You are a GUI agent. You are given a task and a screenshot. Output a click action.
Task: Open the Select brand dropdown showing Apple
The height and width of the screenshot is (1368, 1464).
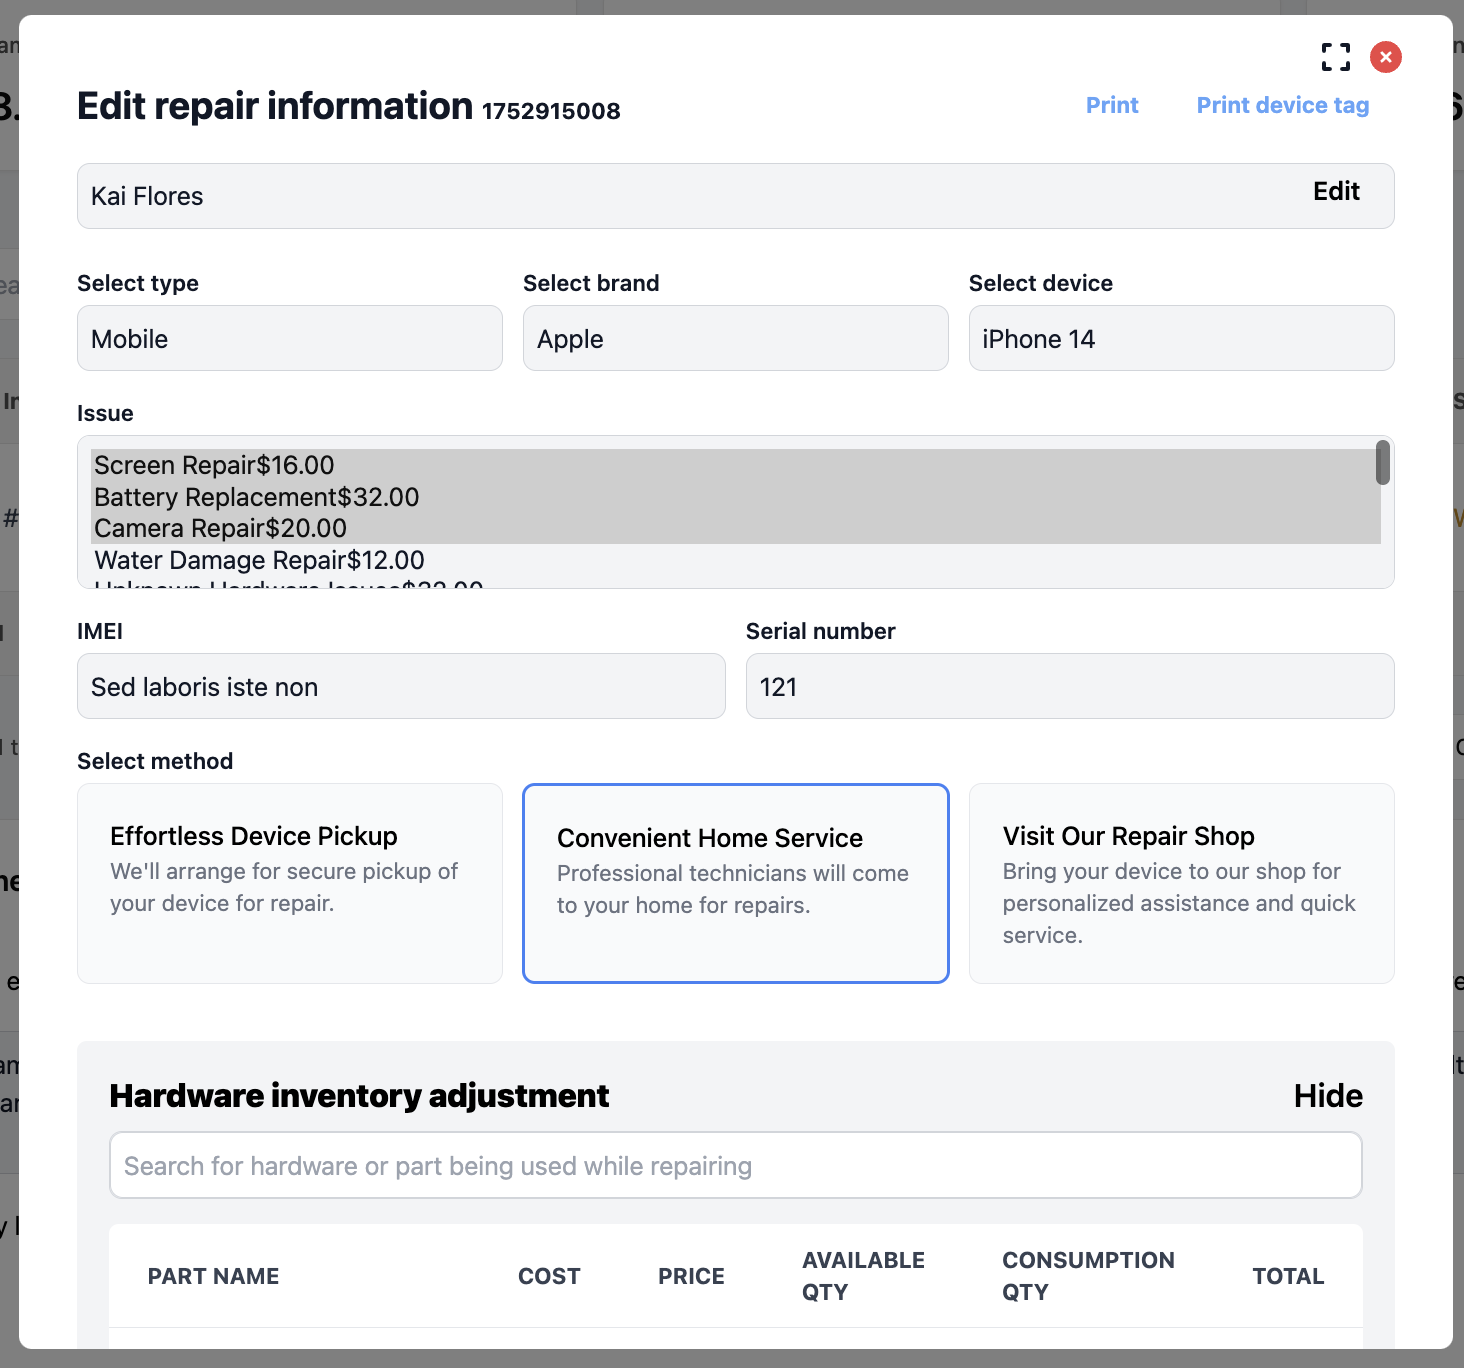[x=735, y=339]
